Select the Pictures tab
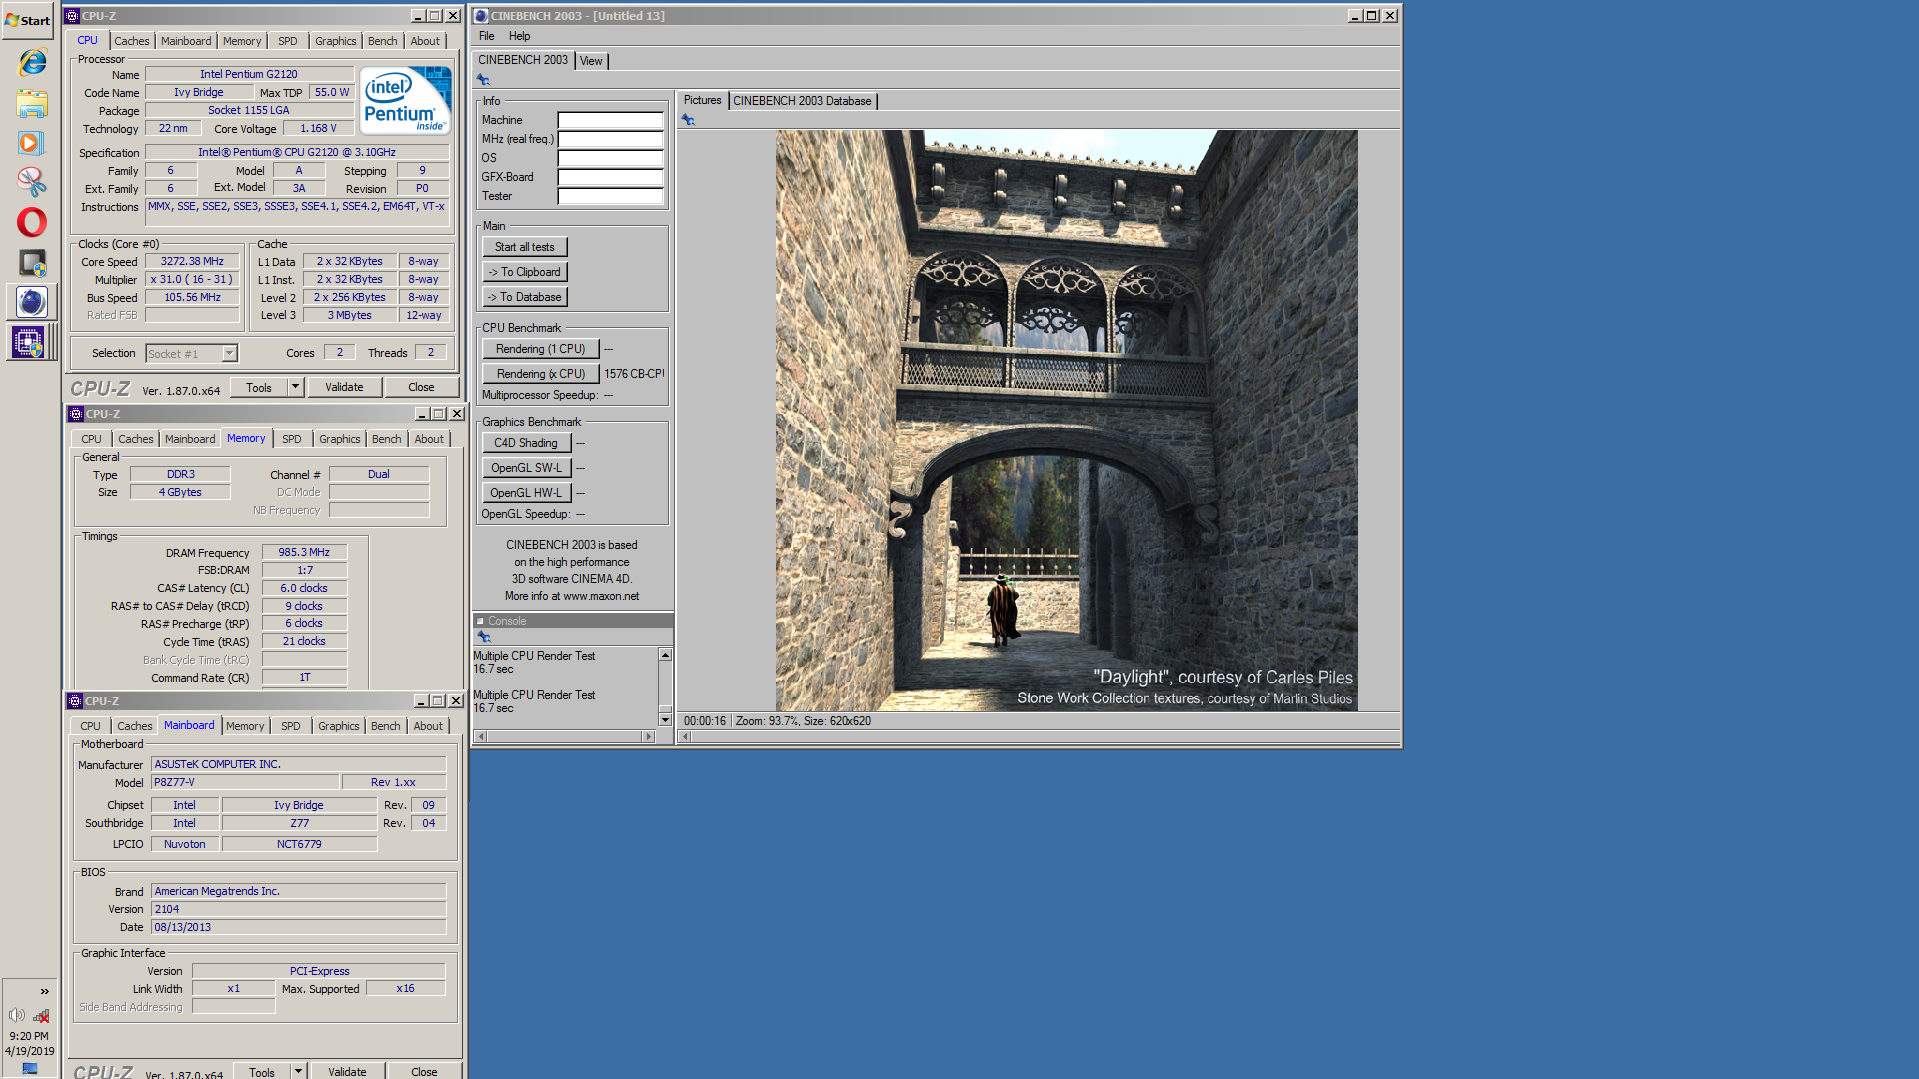Image resolution: width=1919 pixels, height=1079 pixels. point(702,100)
